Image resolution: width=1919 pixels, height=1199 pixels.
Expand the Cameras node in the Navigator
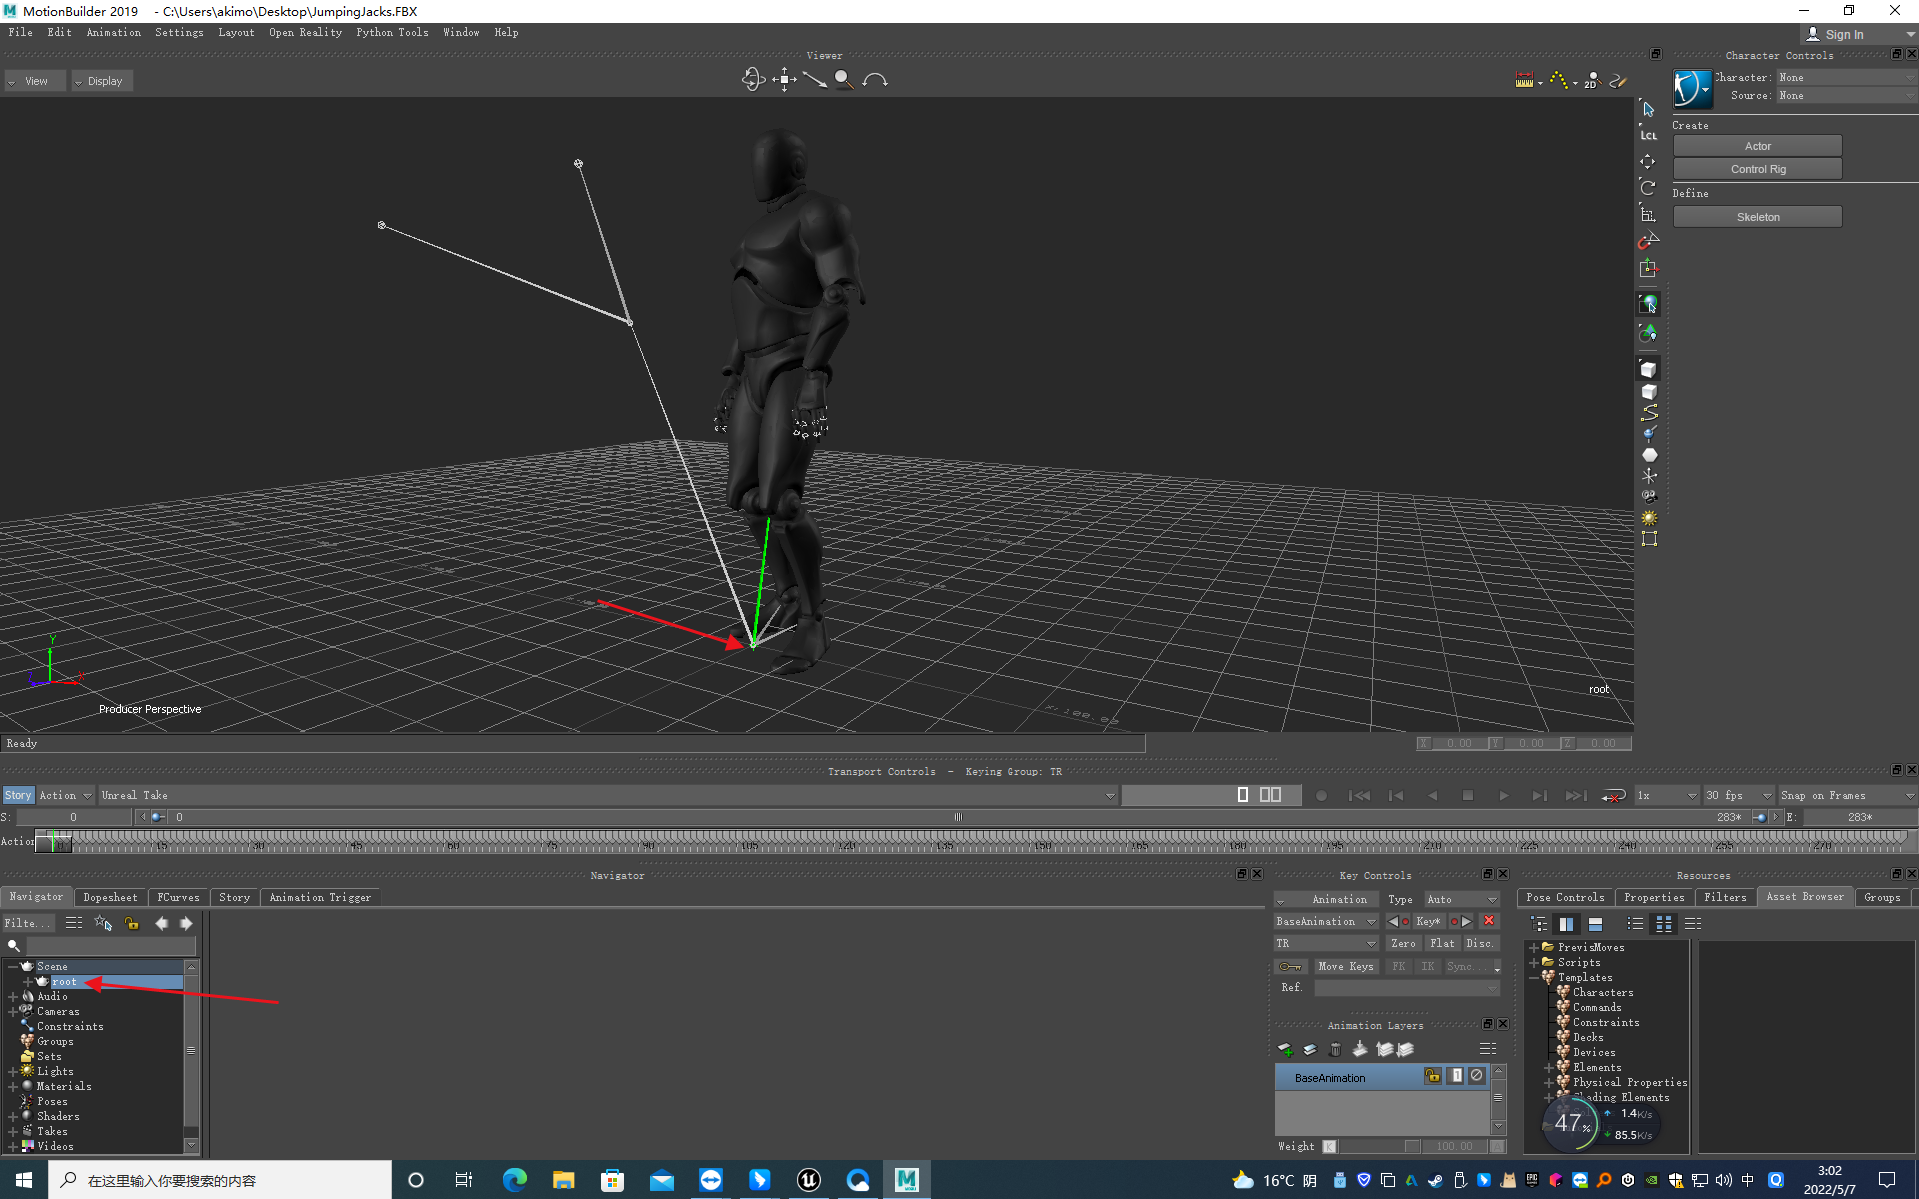coord(13,1011)
